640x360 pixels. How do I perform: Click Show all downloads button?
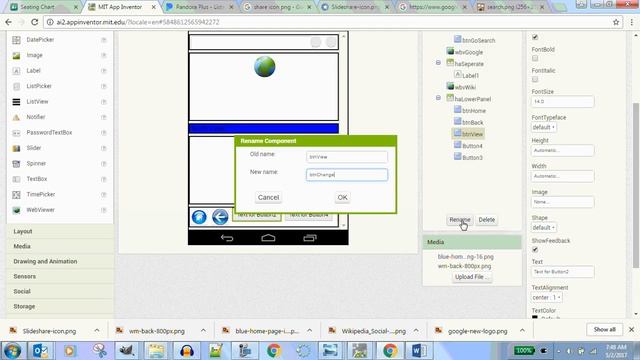point(604,329)
